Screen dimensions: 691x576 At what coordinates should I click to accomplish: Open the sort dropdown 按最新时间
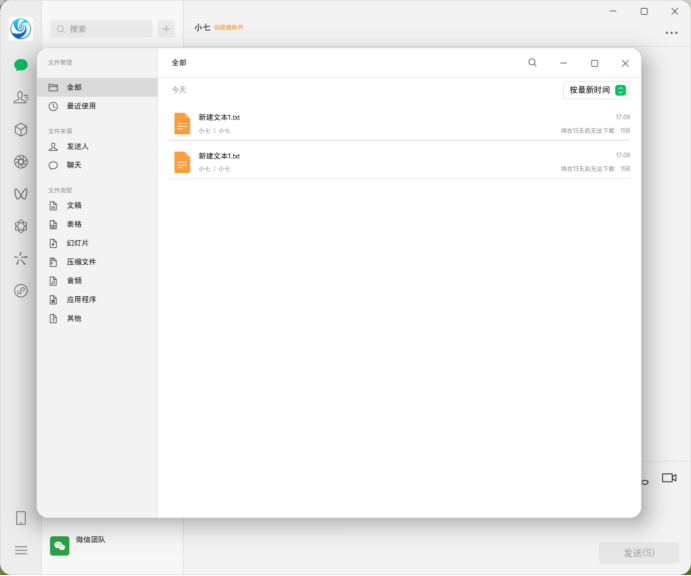click(596, 90)
